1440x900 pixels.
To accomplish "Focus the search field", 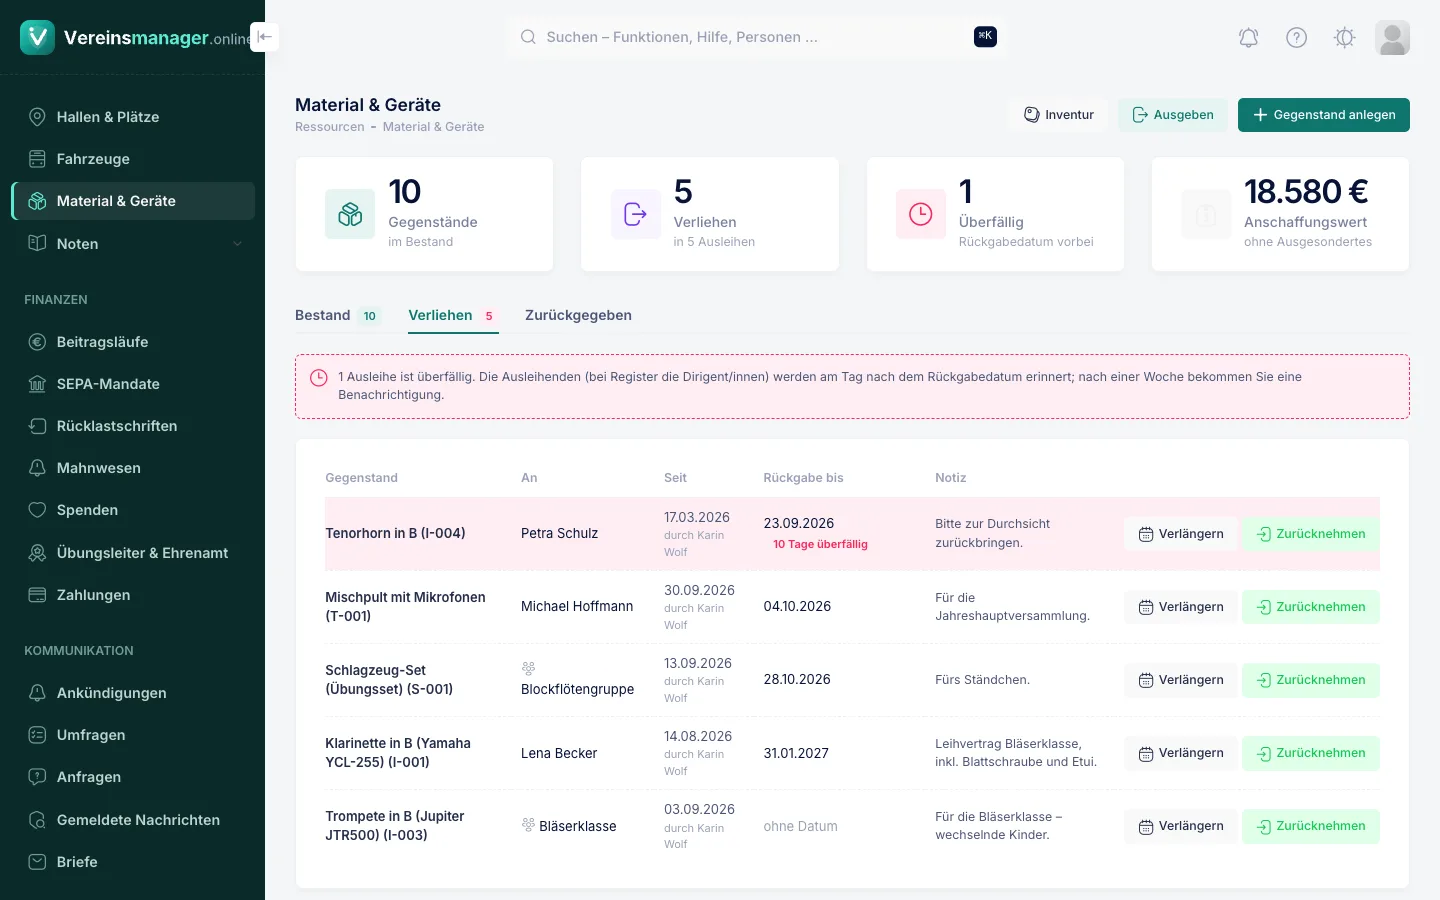I will click(x=758, y=37).
